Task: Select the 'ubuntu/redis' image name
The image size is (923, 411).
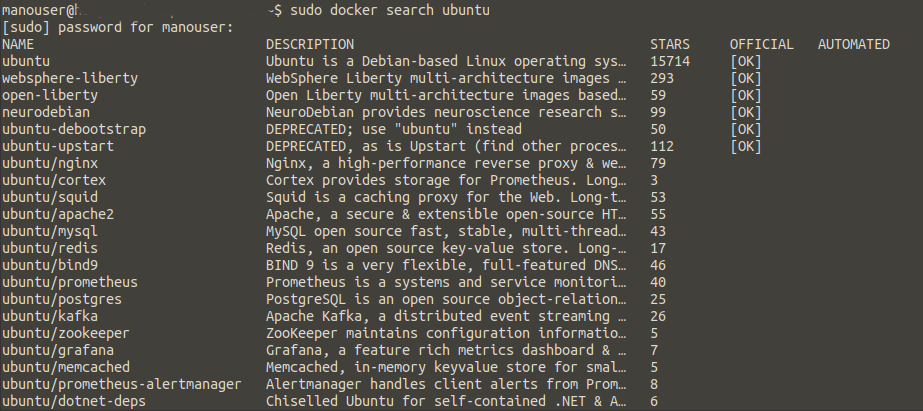Action: tap(49, 248)
